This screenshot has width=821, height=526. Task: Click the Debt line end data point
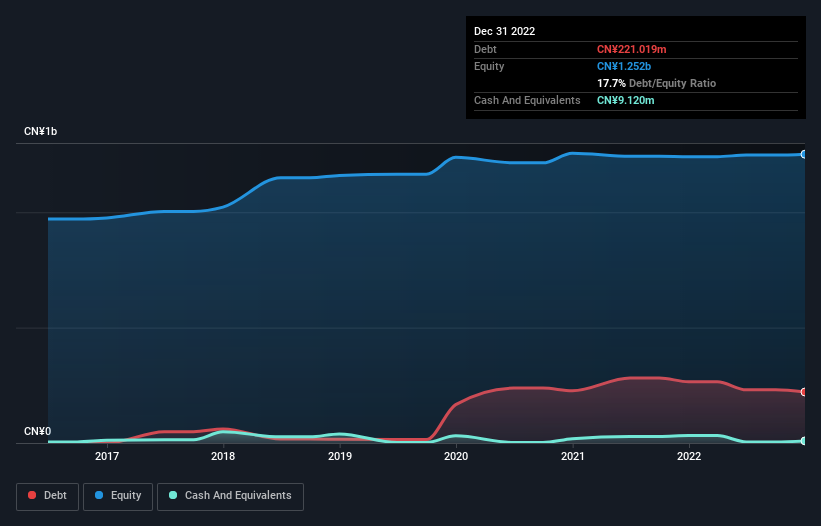pyautogui.click(x=804, y=391)
